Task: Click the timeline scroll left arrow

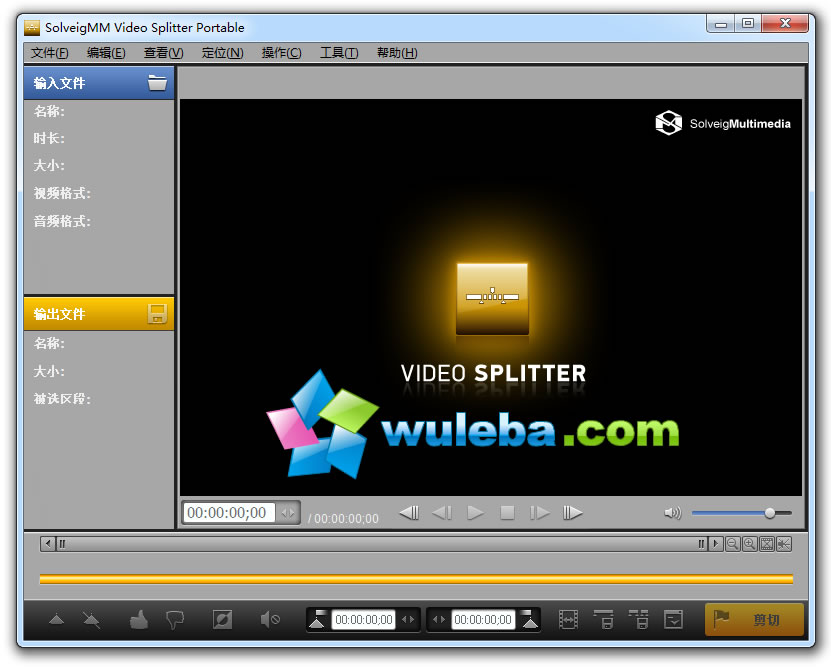Action: 48,544
